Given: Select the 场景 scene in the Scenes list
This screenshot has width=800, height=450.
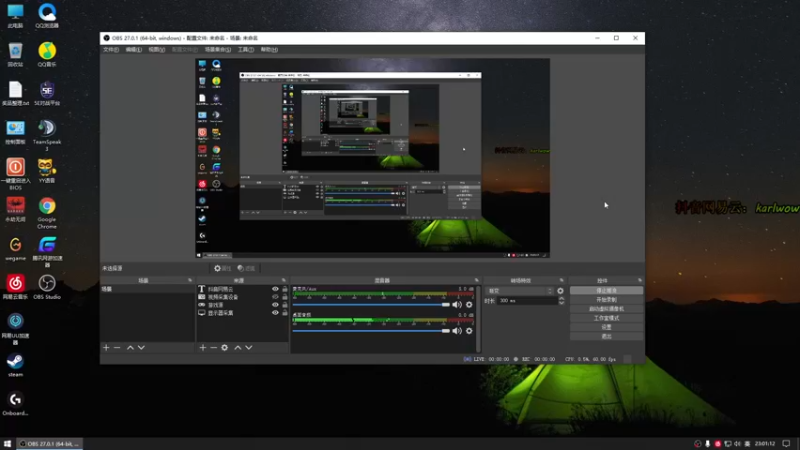Looking at the screenshot, I should 147,289.
